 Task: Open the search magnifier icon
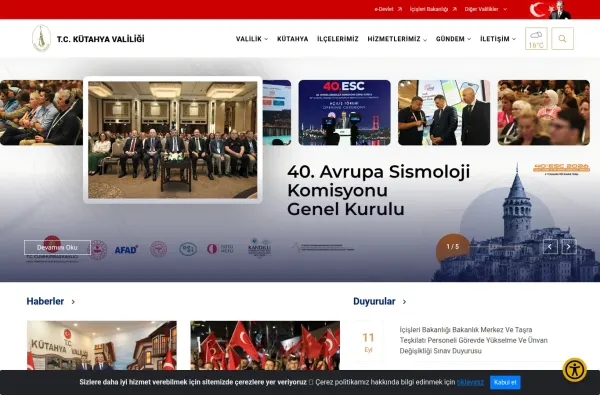click(x=562, y=39)
